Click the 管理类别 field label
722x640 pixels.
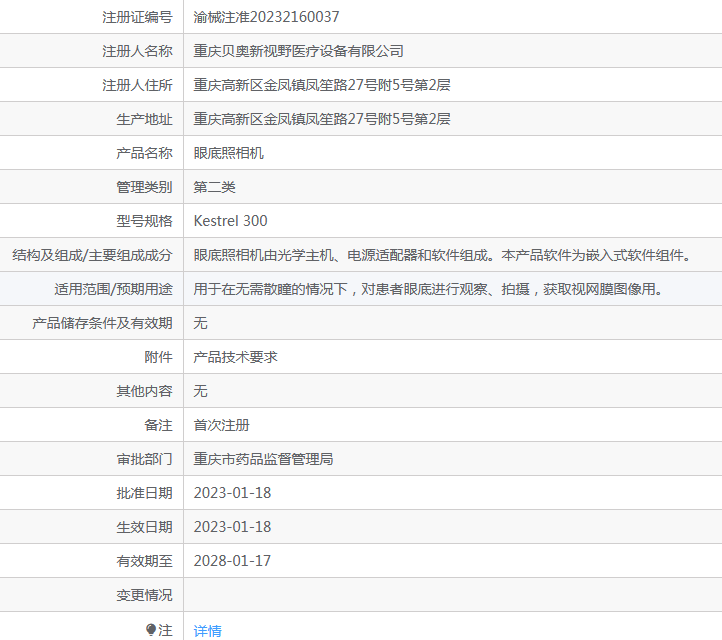(x=144, y=187)
